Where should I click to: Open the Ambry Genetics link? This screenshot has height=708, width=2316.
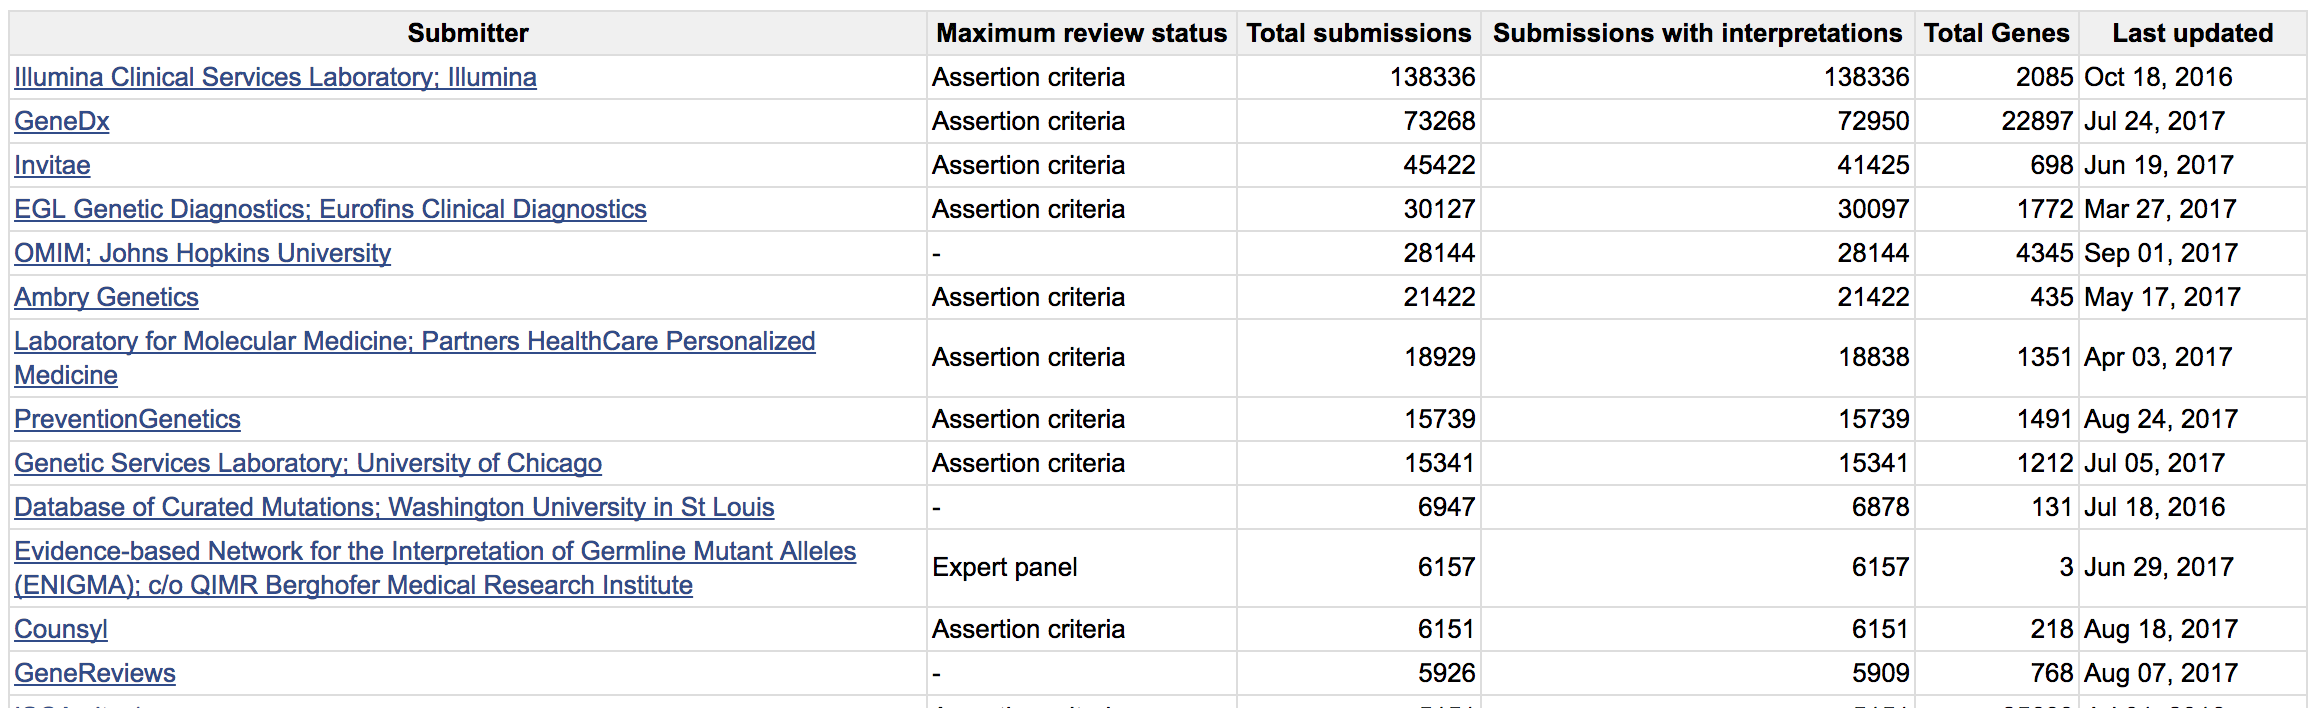[x=106, y=297]
